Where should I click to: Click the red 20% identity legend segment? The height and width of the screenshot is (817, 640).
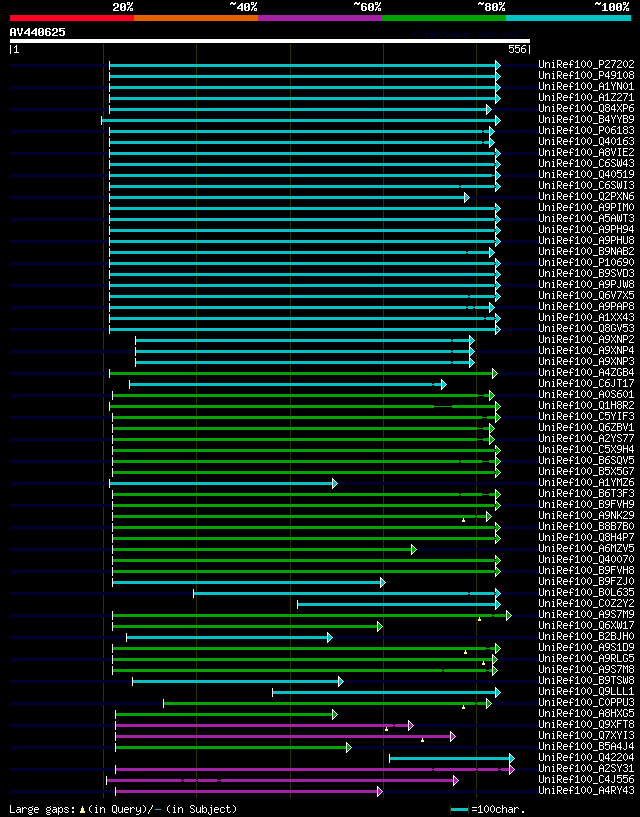point(72,18)
